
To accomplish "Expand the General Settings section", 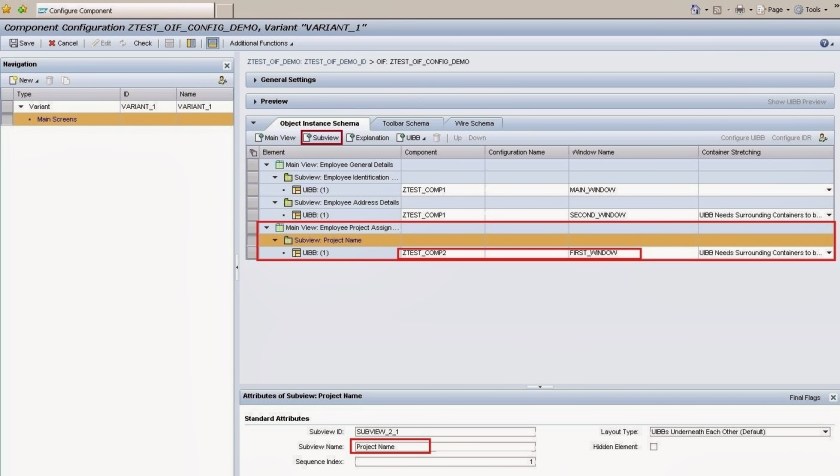I will click(255, 80).
